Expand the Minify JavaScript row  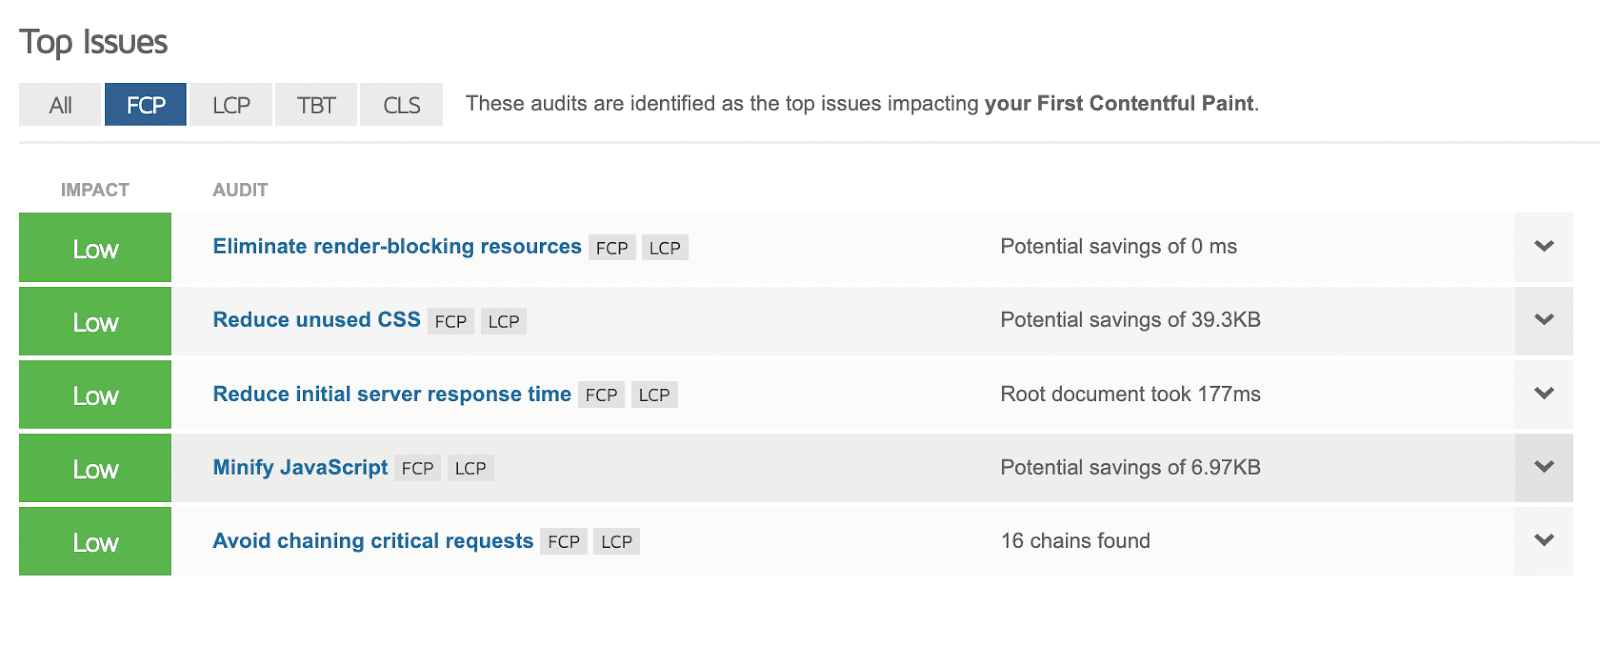pos(1543,467)
